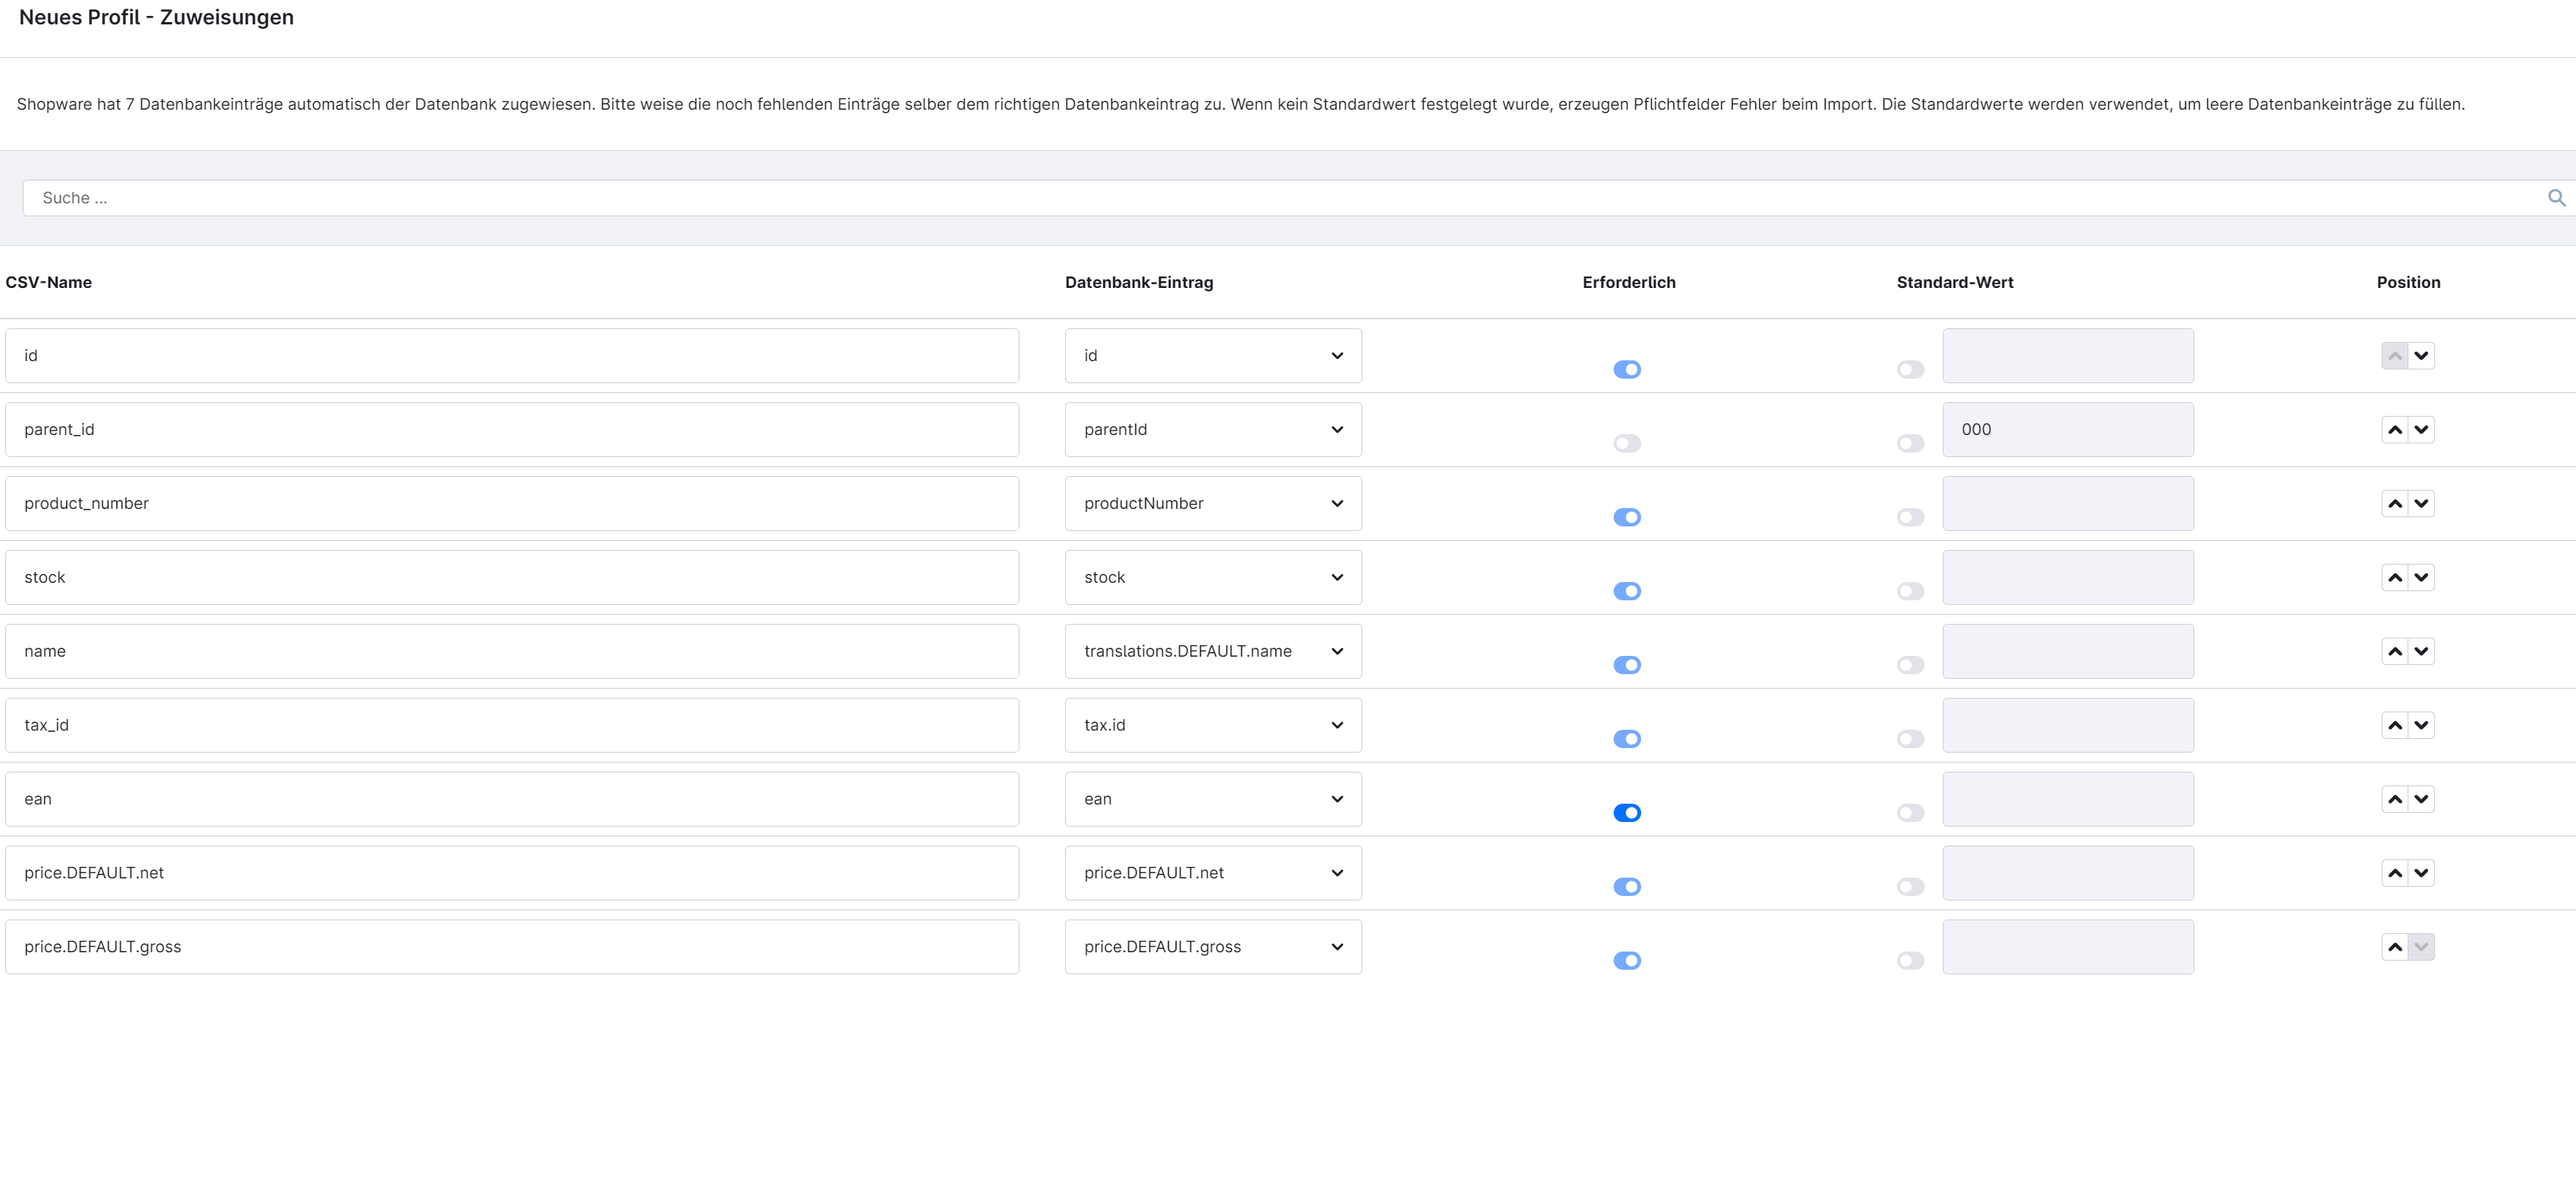The height and width of the screenshot is (1177, 2576).
Task: Move the id row down
Action: point(2421,356)
